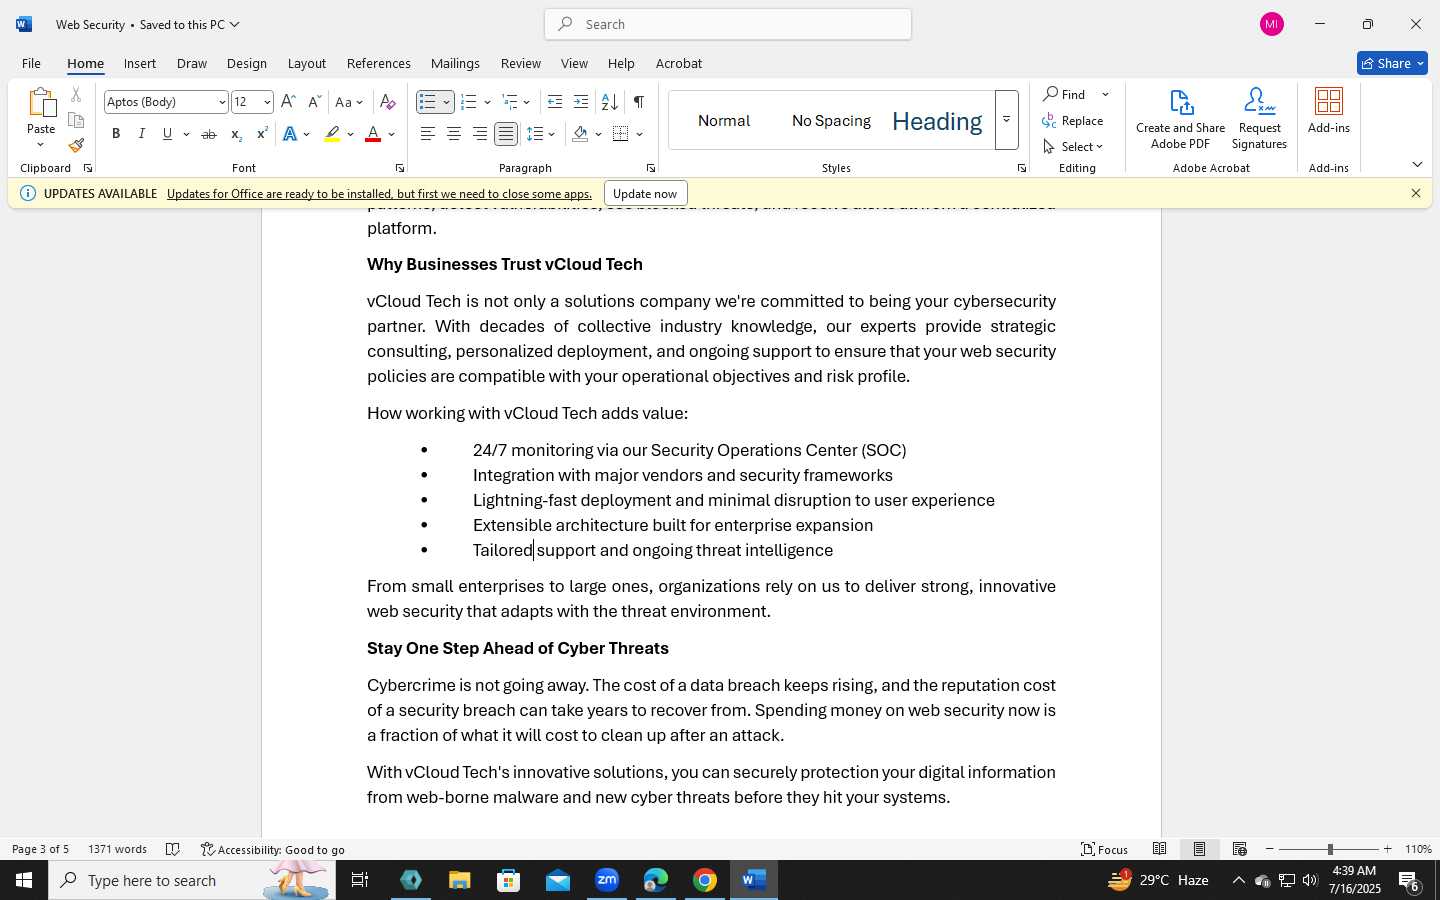The width and height of the screenshot is (1440, 900).
Task: Toggle Bold formatting
Action: click(x=116, y=134)
